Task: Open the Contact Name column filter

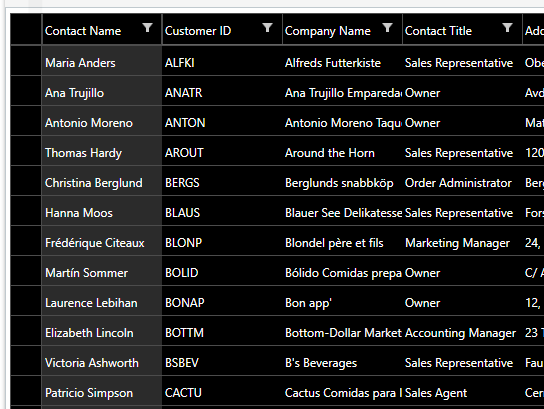Action: coord(147,27)
